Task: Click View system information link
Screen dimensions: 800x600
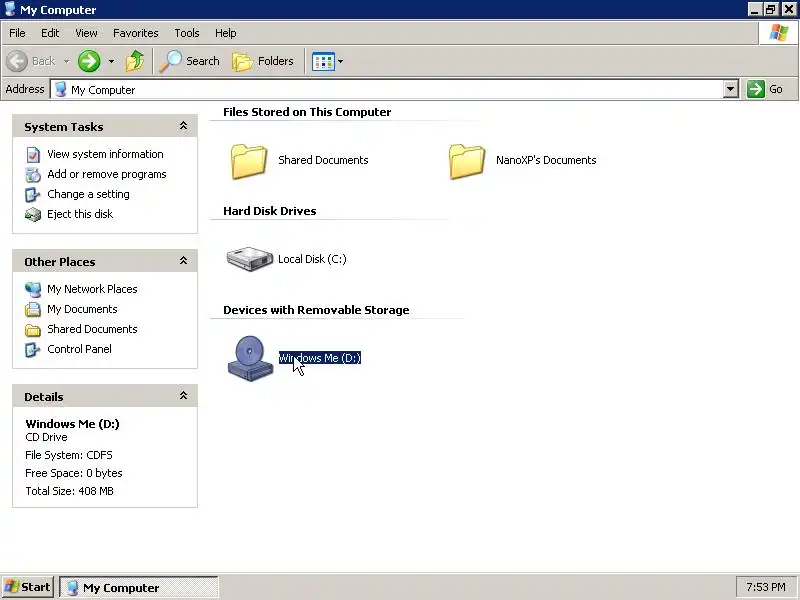Action: [105, 154]
